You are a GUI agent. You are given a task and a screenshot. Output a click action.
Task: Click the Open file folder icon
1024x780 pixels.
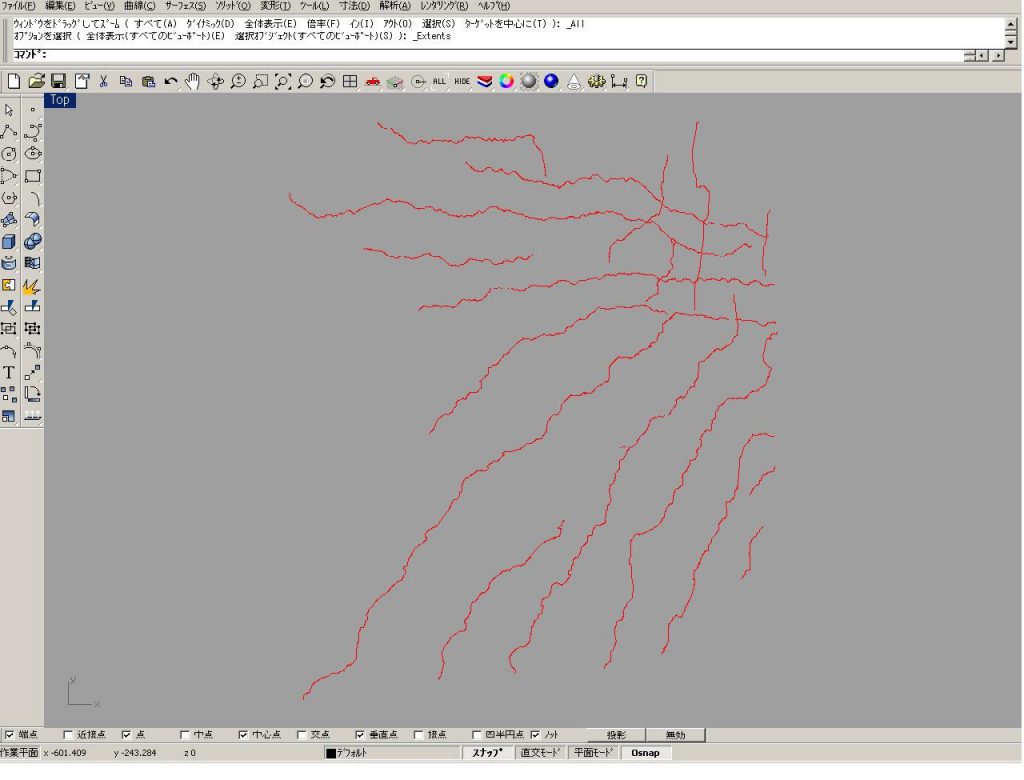tap(37, 81)
